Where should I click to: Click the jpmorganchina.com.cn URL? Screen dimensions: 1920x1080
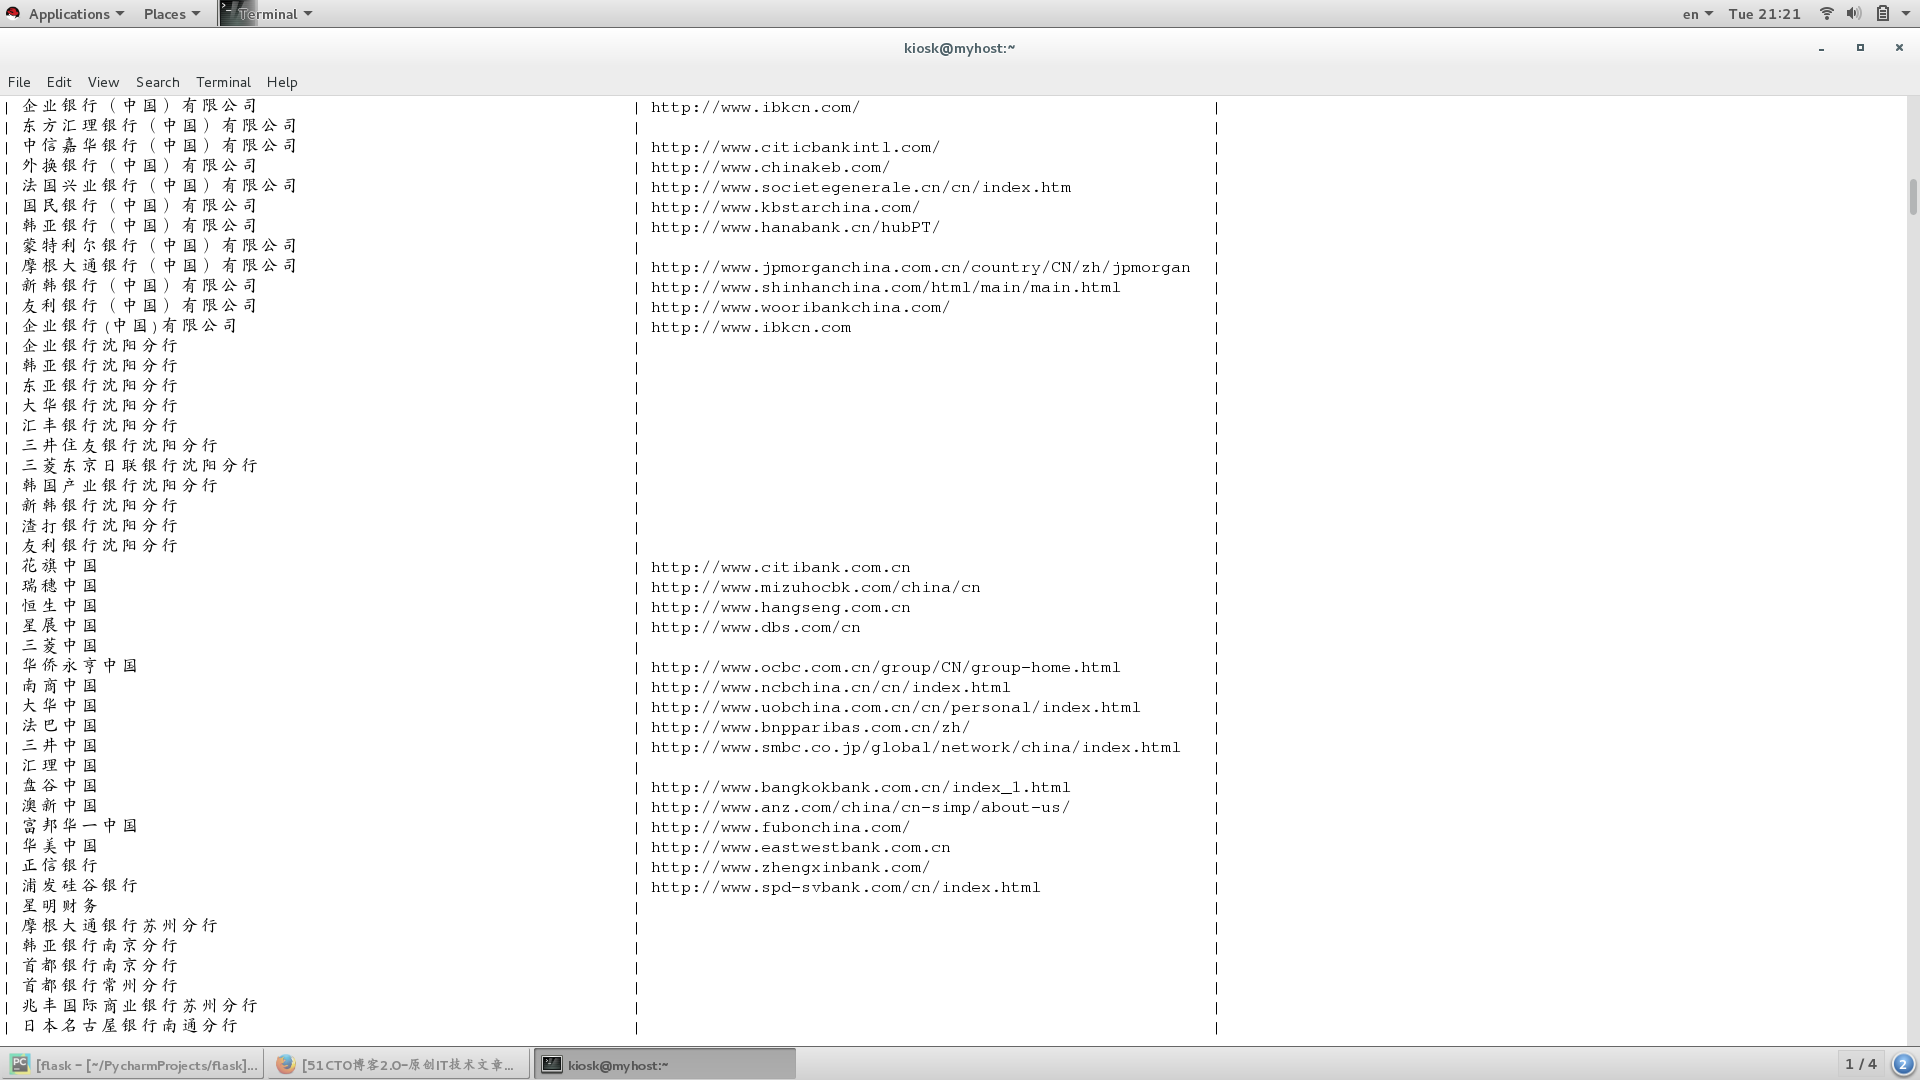tap(921, 267)
